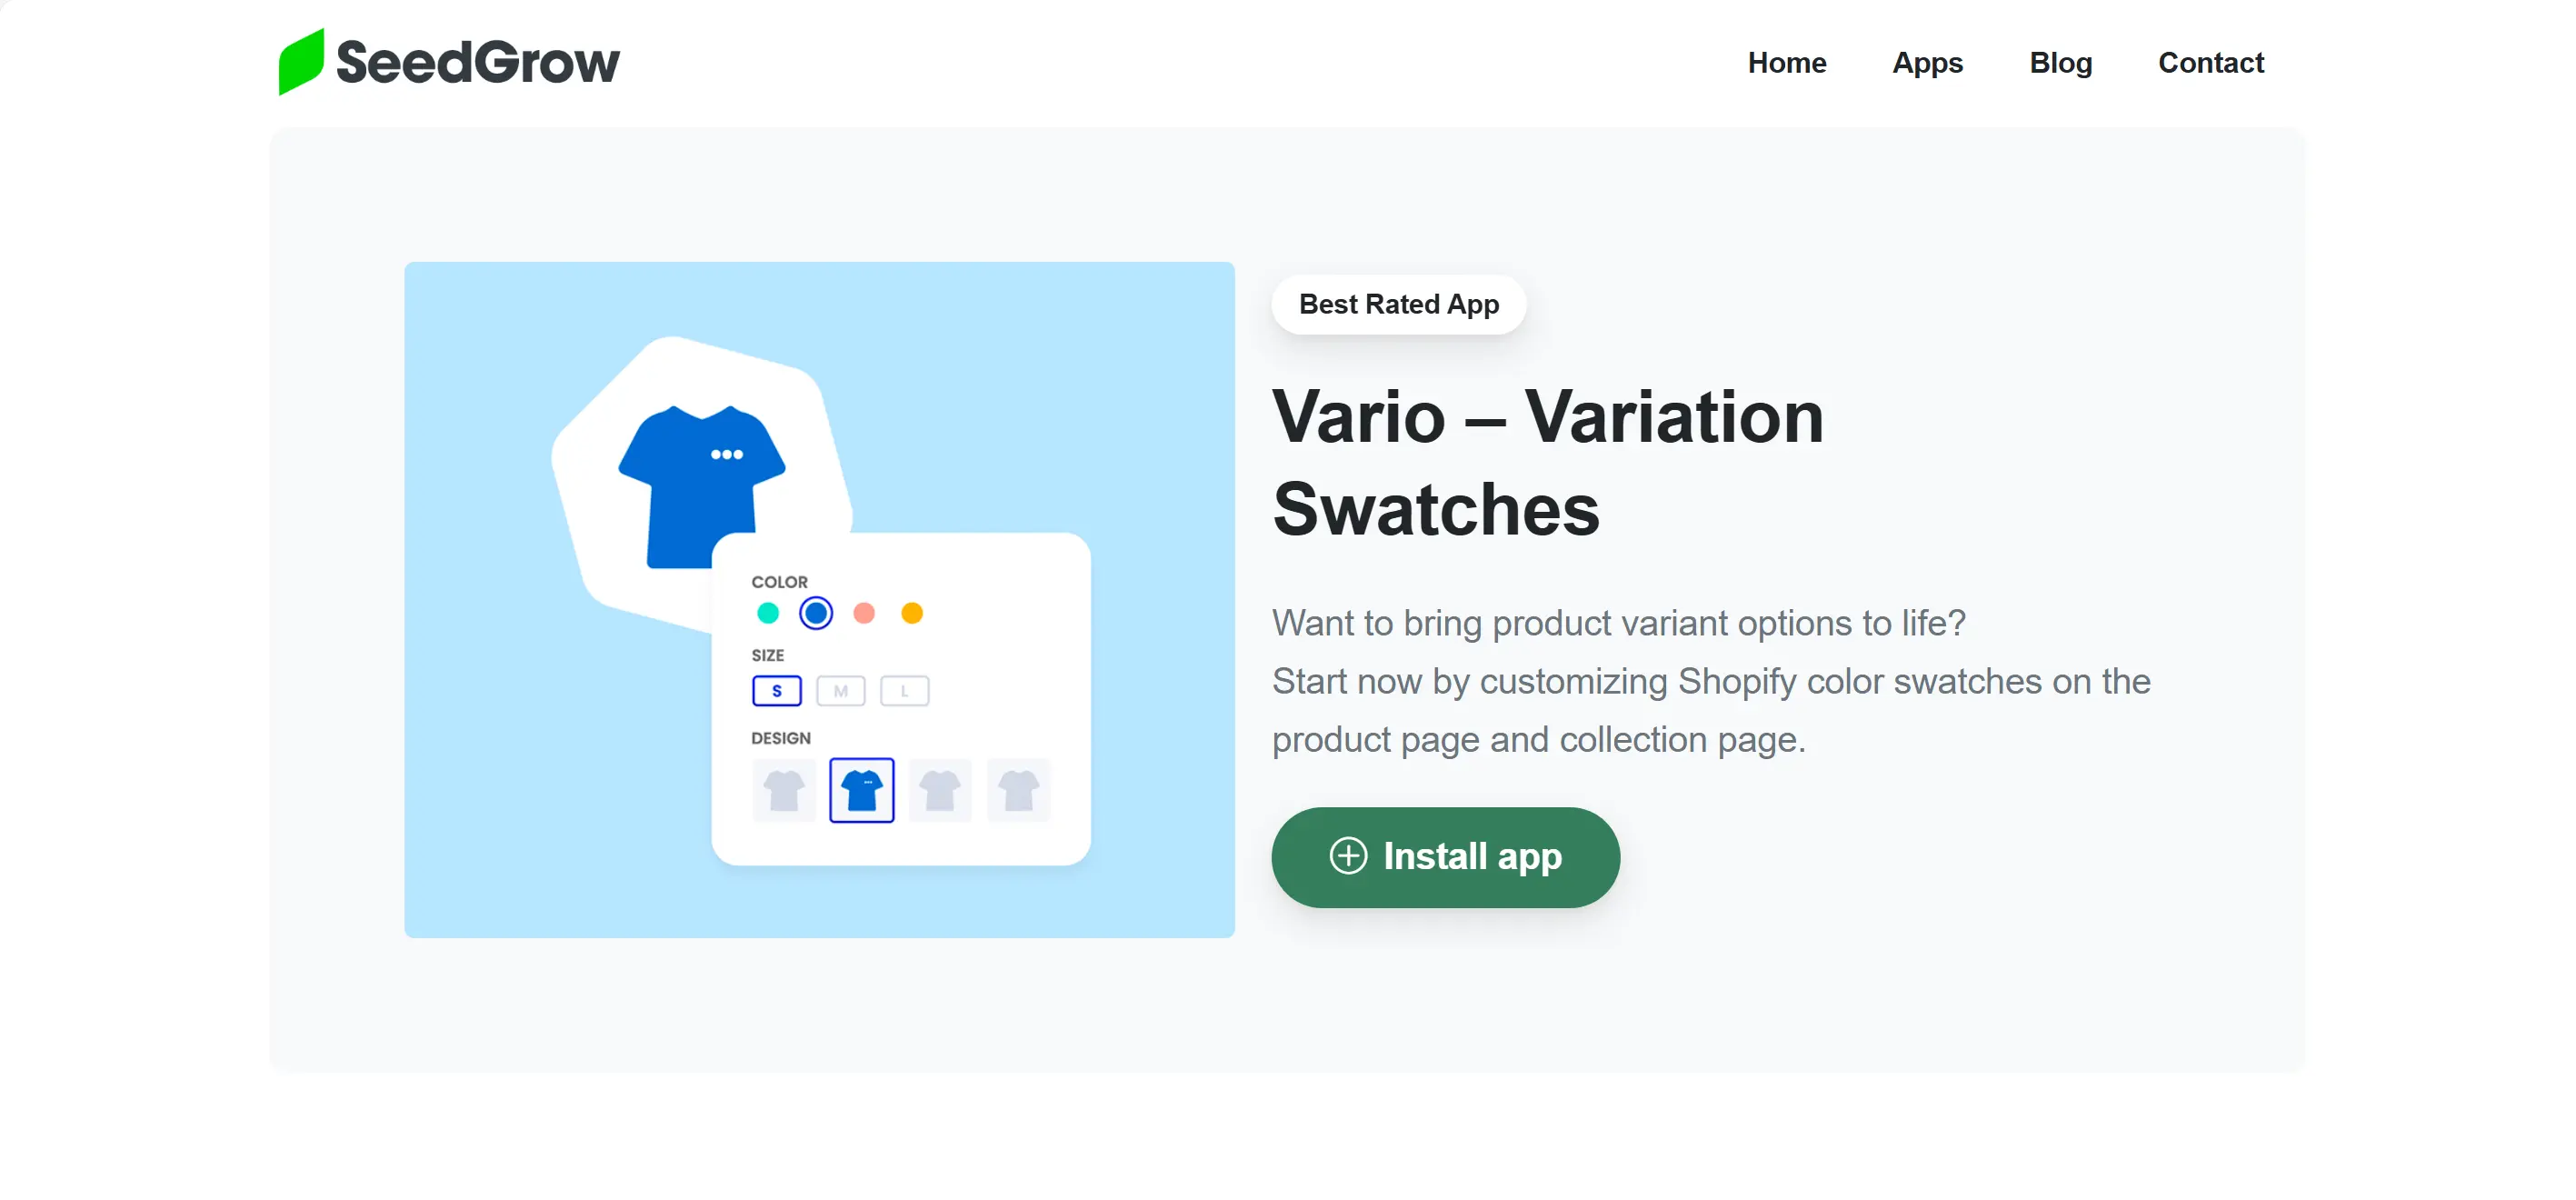Click the S size button swatch
The image size is (2576, 1200).
pyautogui.click(x=777, y=690)
